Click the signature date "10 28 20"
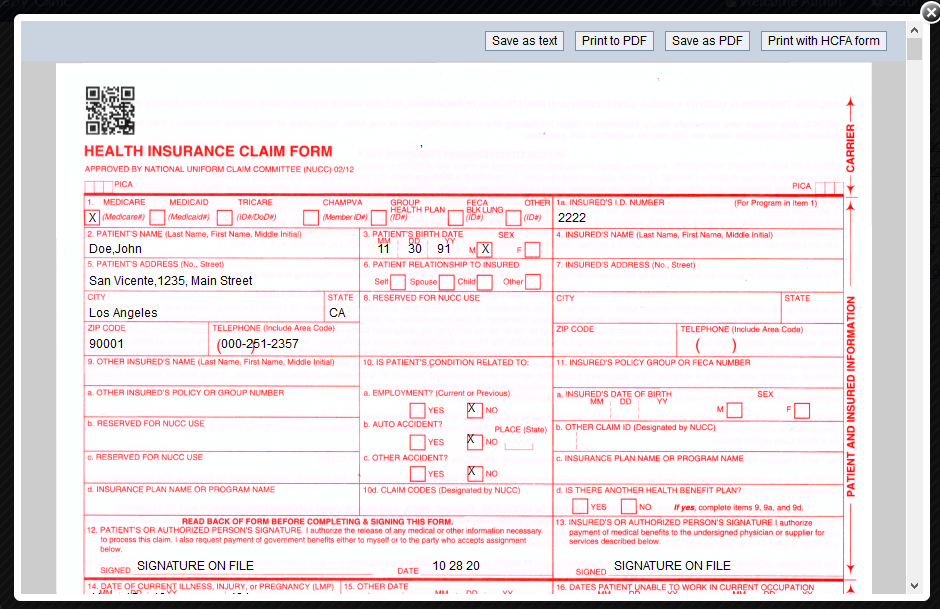Image resolution: width=940 pixels, height=609 pixels. coord(456,566)
